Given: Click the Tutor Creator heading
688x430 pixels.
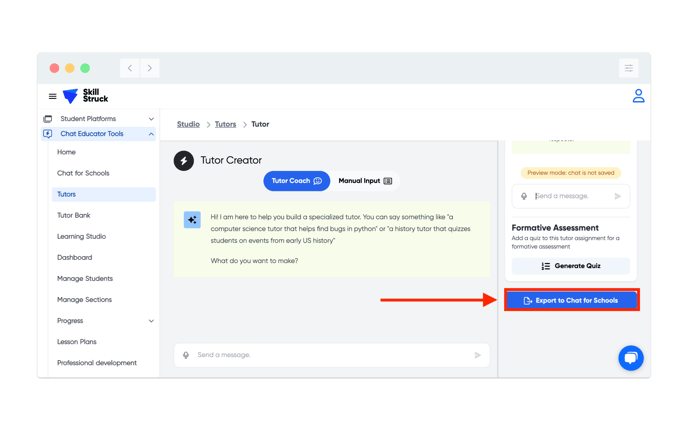Looking at the screenshot, I should [231, 161].
